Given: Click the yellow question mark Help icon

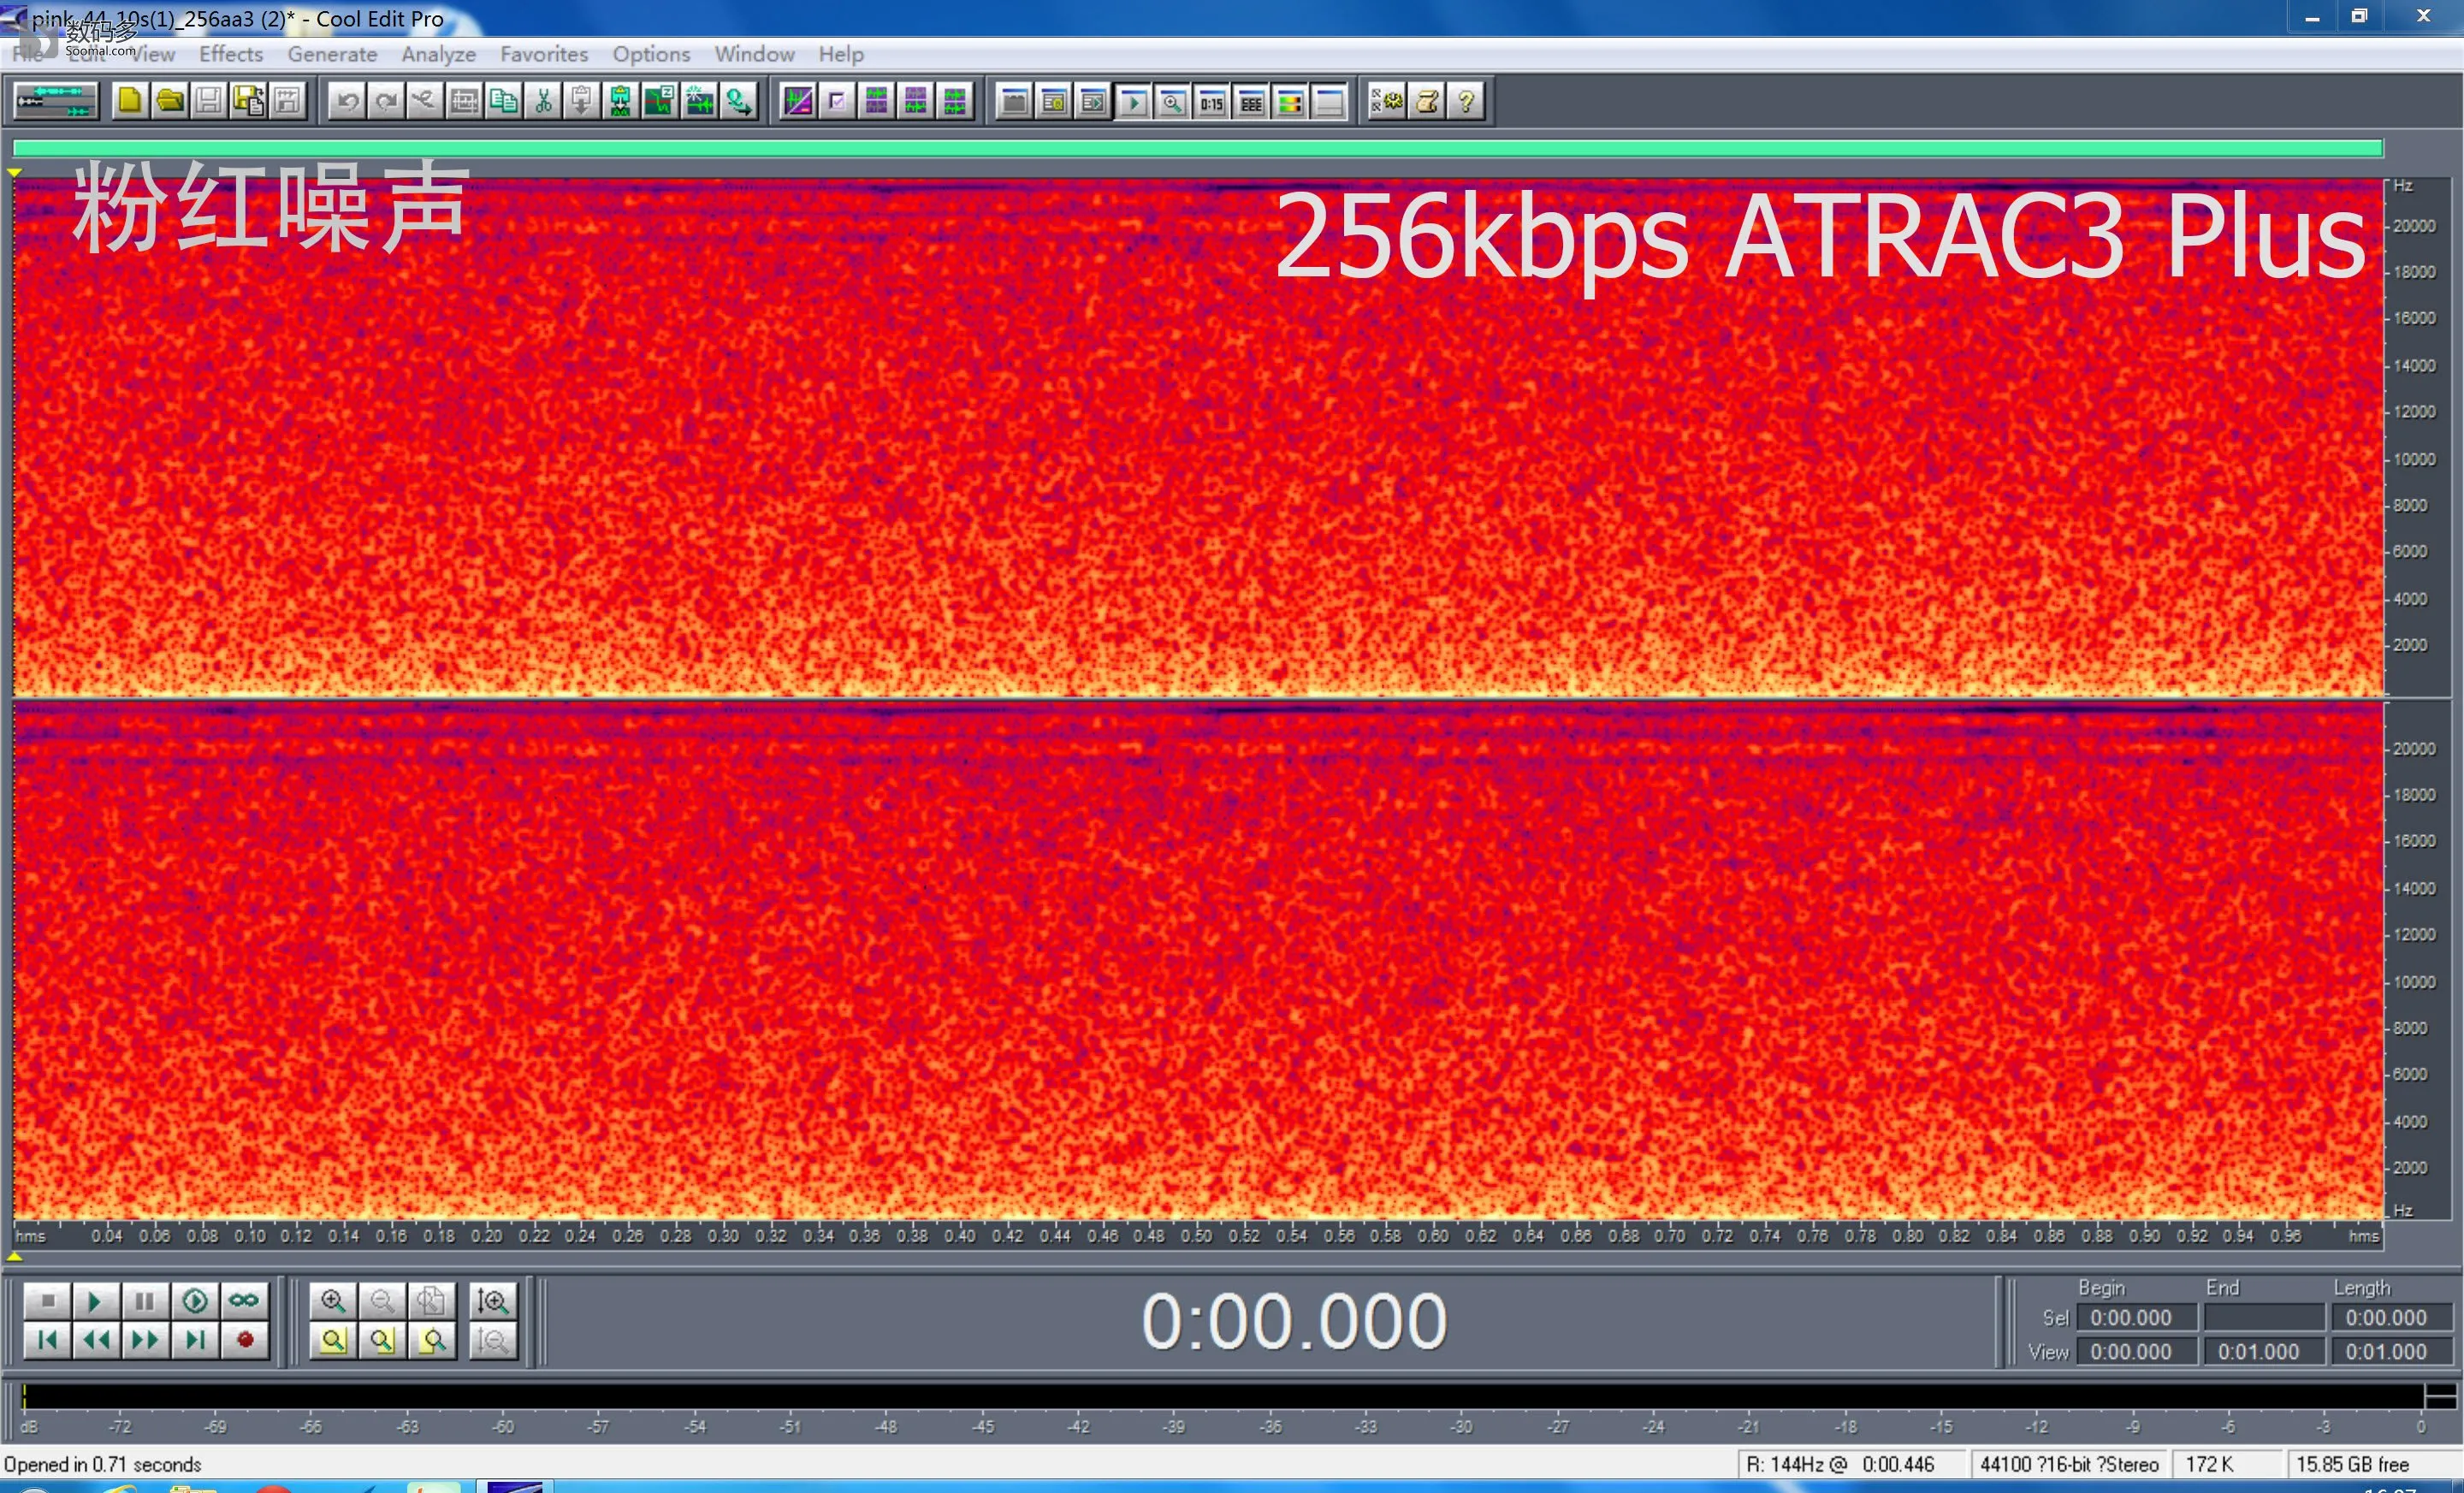Looking at the screenshot, I should 1466,101.
